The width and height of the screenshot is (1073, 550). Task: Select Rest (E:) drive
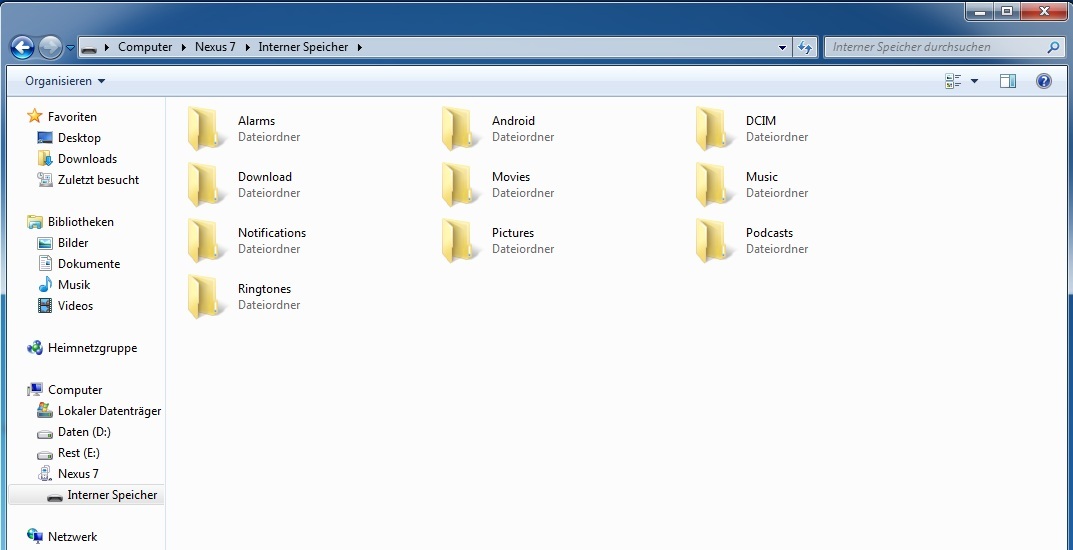79,453
